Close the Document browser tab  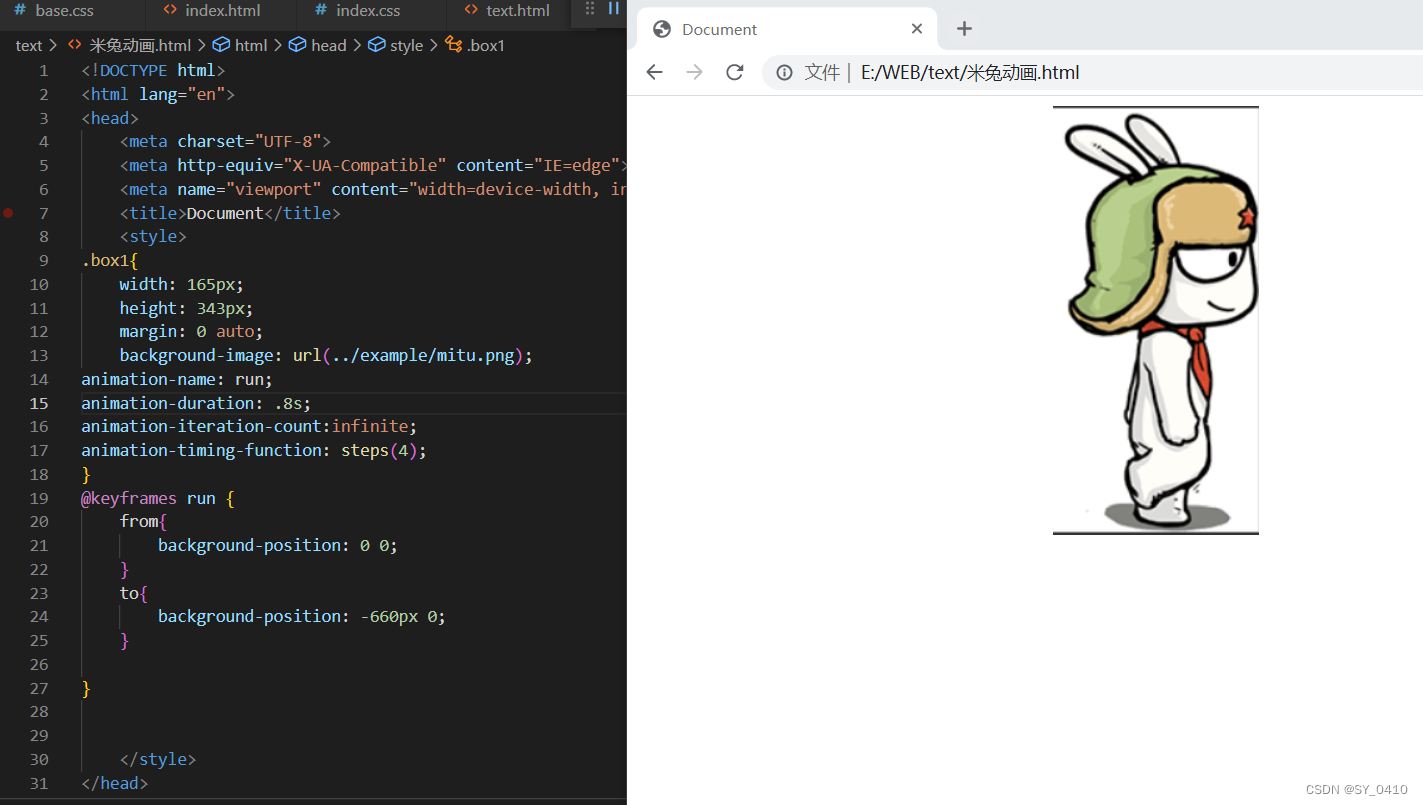click(917, 29)
